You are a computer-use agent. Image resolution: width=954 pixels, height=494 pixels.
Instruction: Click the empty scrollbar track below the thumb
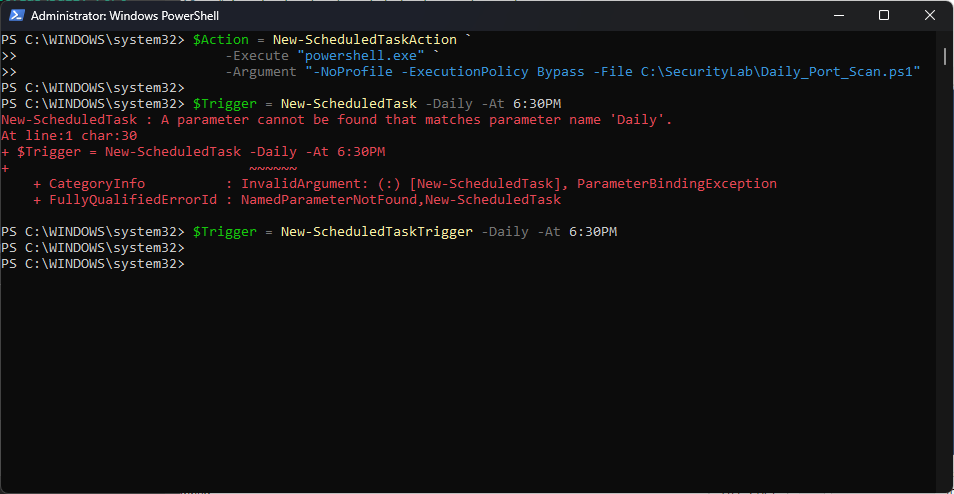(946, 300)
